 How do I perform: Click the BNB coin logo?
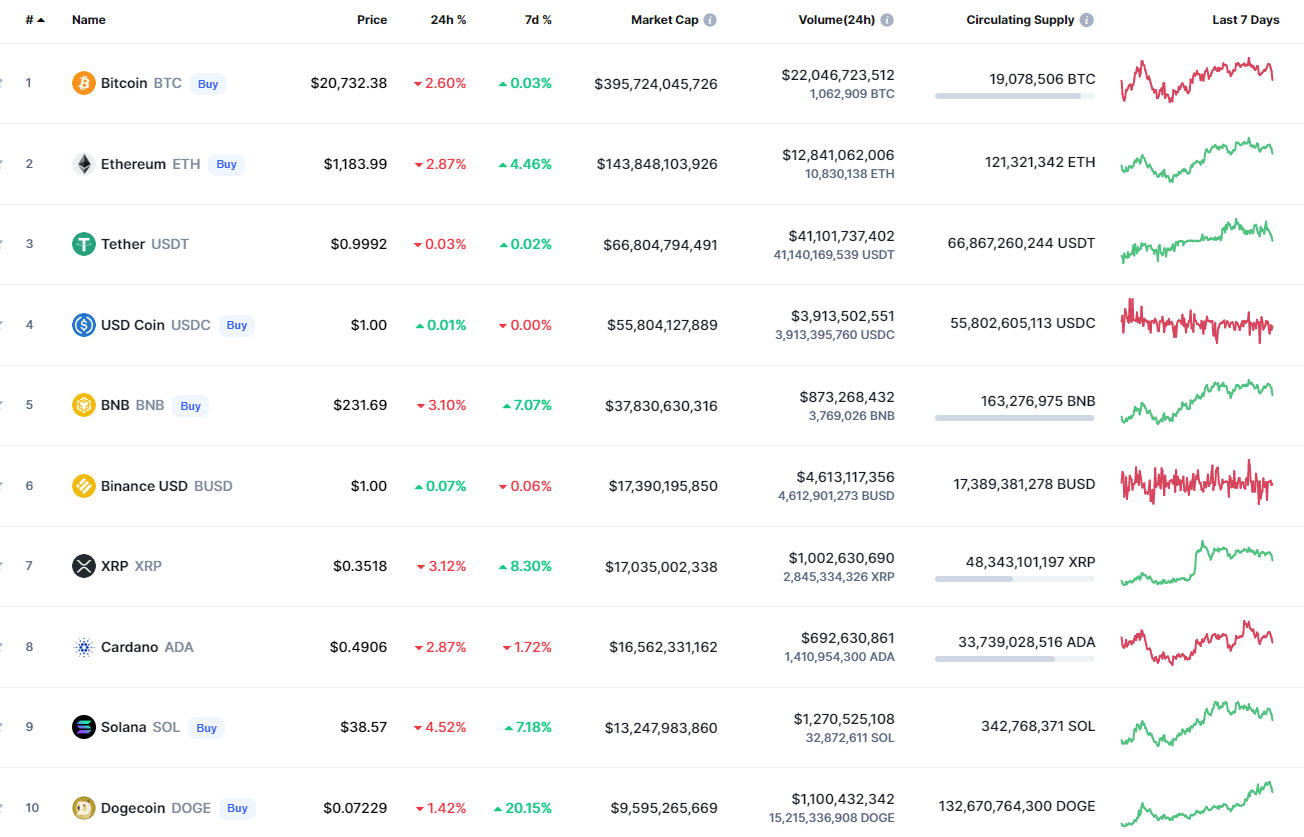pos(84,405)
